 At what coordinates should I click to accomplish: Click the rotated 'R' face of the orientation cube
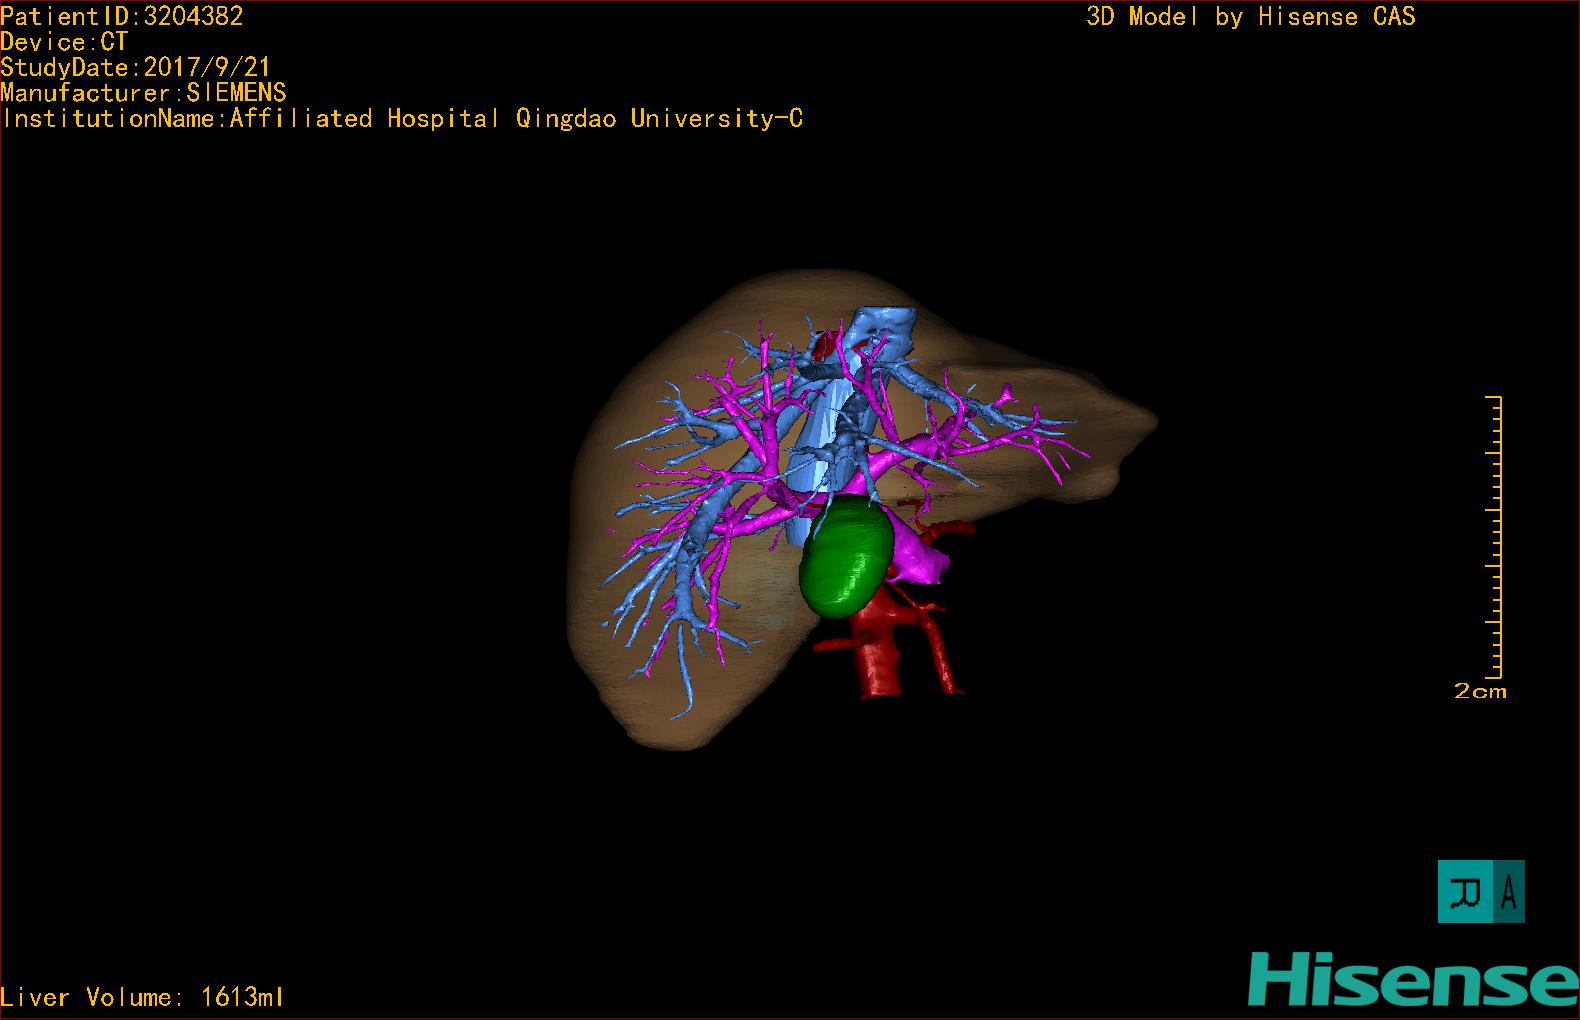(1466, 891)
